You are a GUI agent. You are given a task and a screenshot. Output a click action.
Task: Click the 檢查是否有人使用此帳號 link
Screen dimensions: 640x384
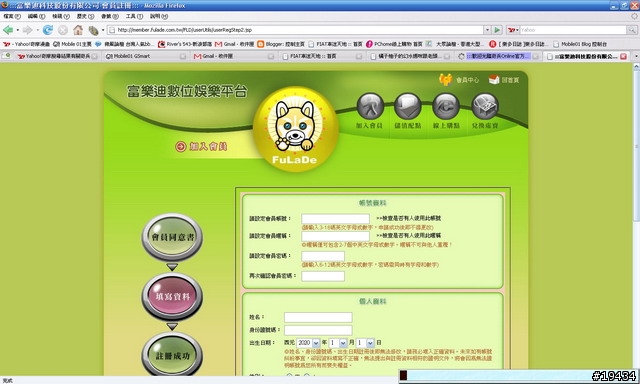coord(409,218)
